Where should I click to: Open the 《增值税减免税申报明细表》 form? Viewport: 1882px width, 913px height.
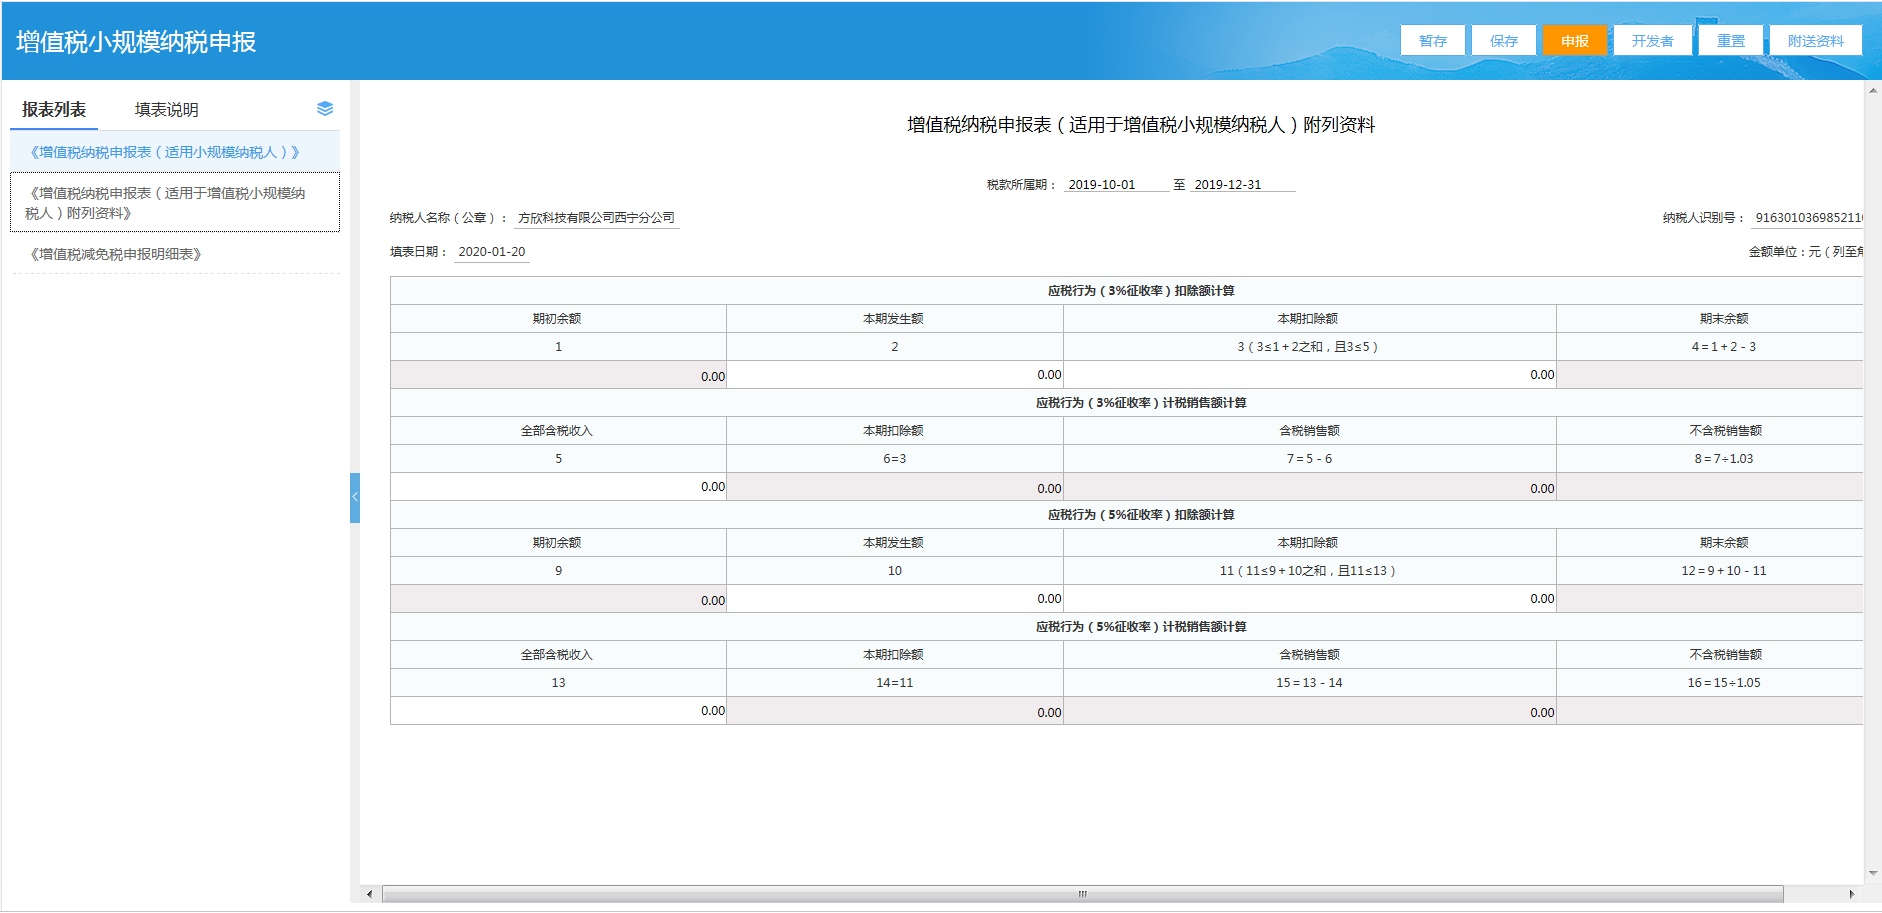(x=116, y=253)
